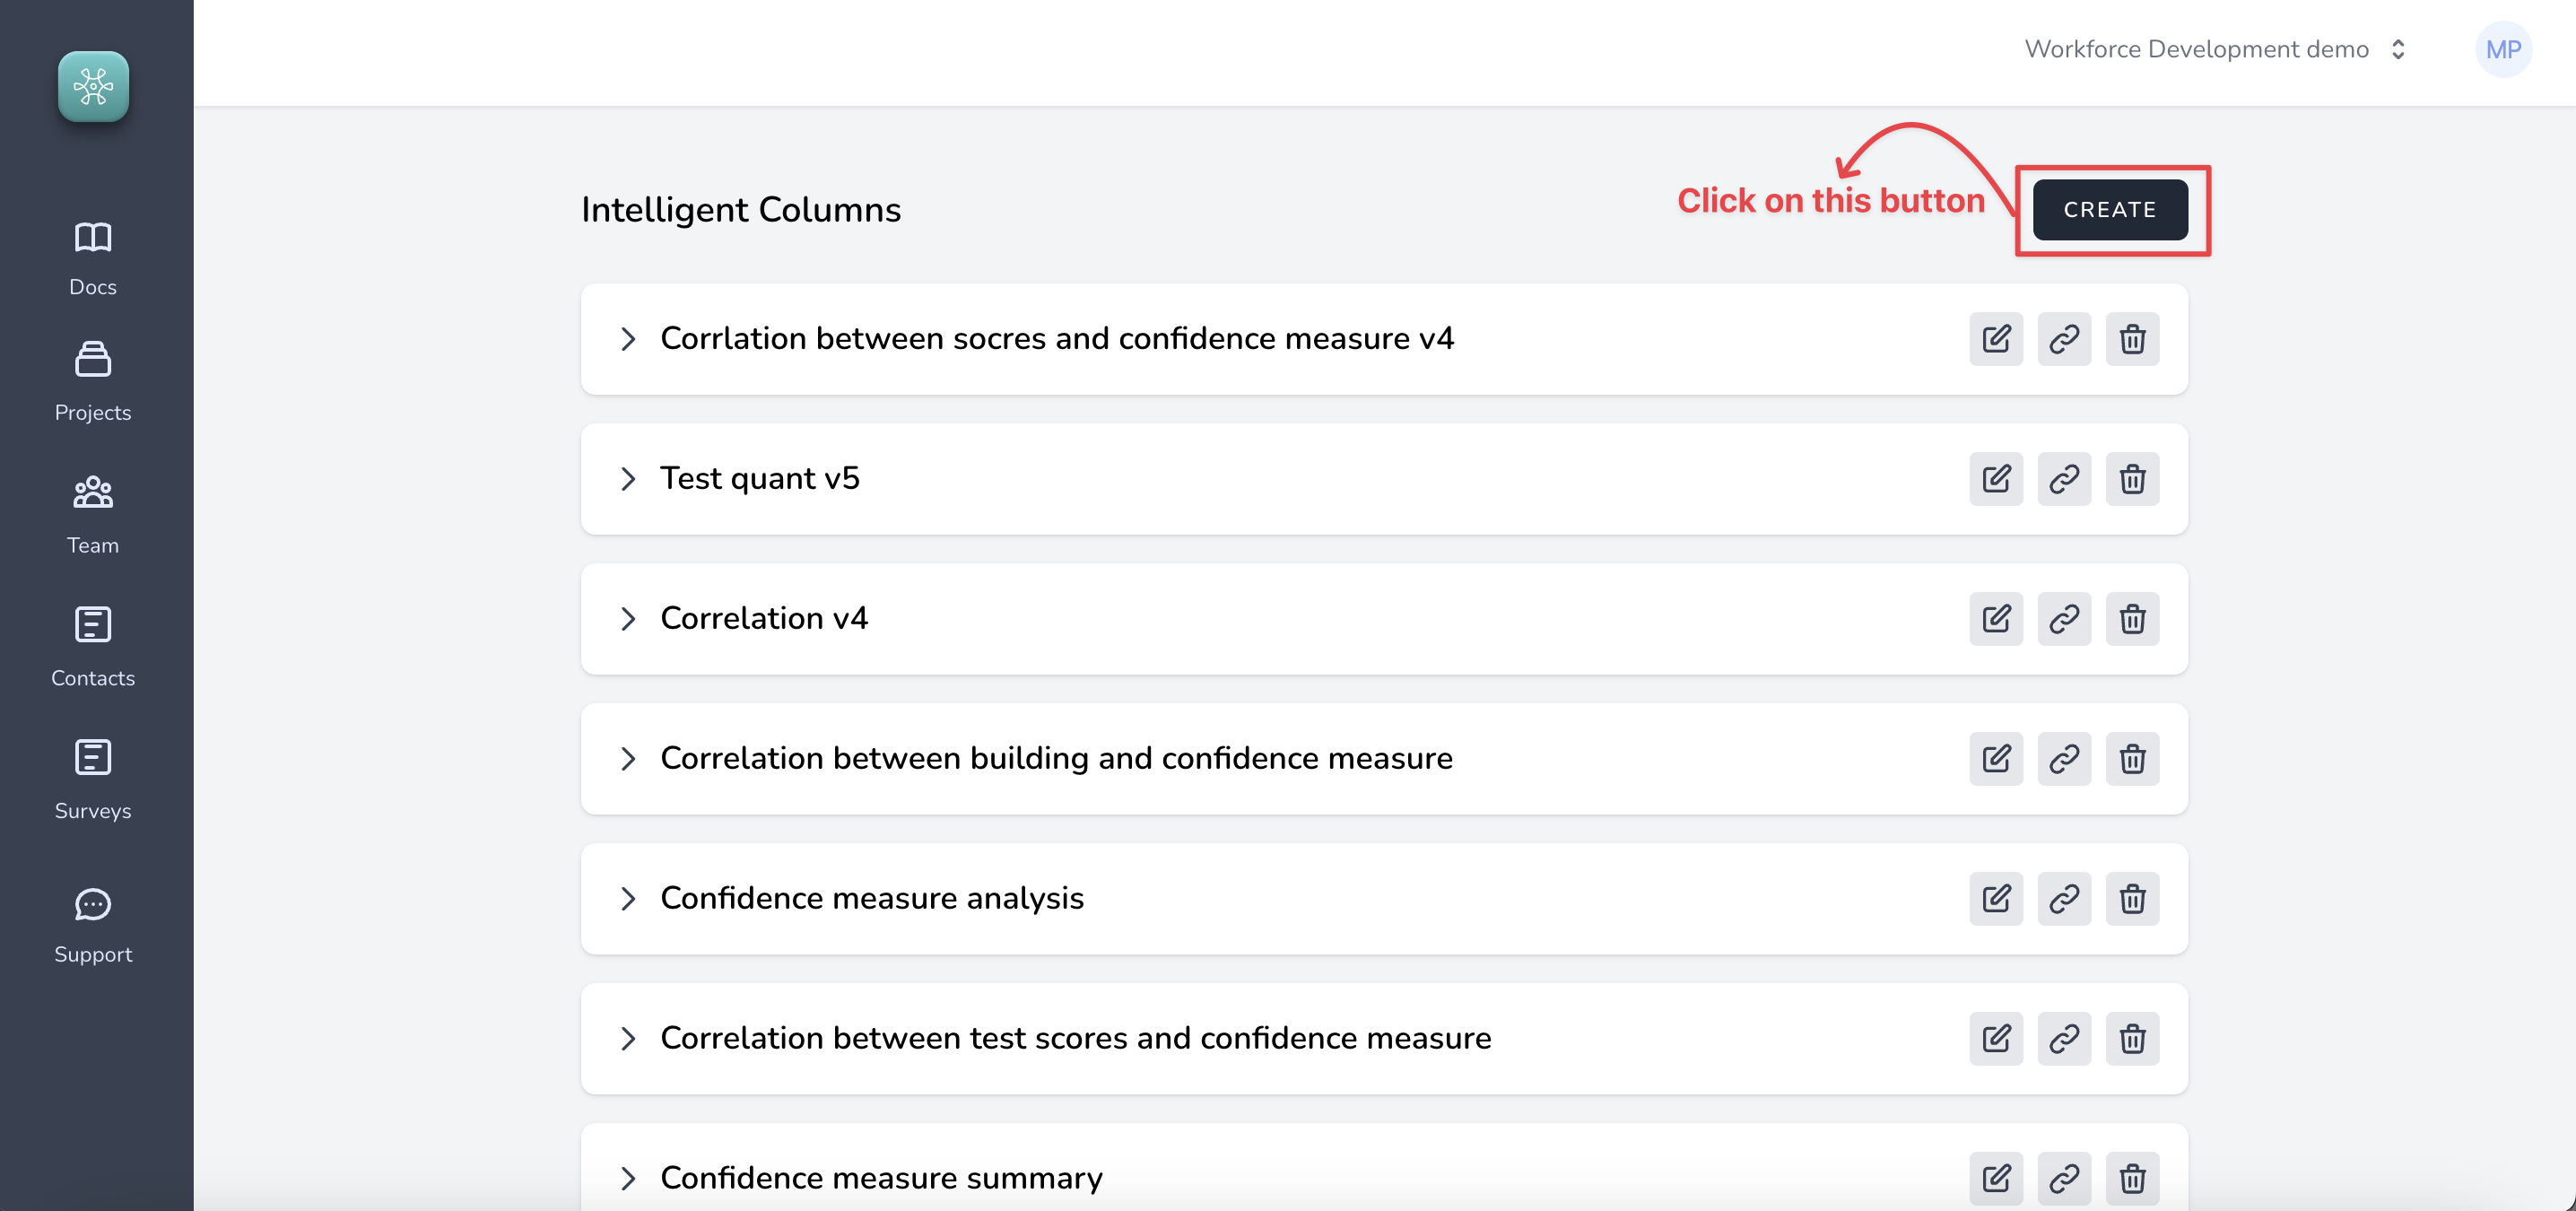Delete the Test quant v5 column

pos(2132,479)
